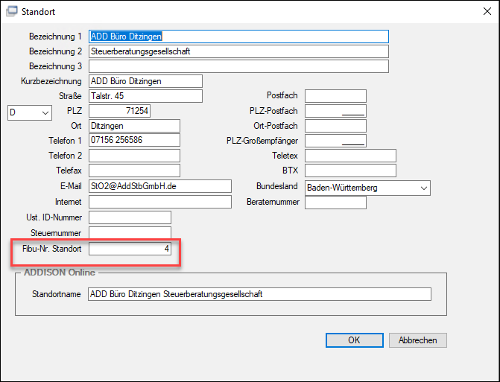Click the E-Mail label
Viewport: 500px width, 382px height.
[71, 186]
